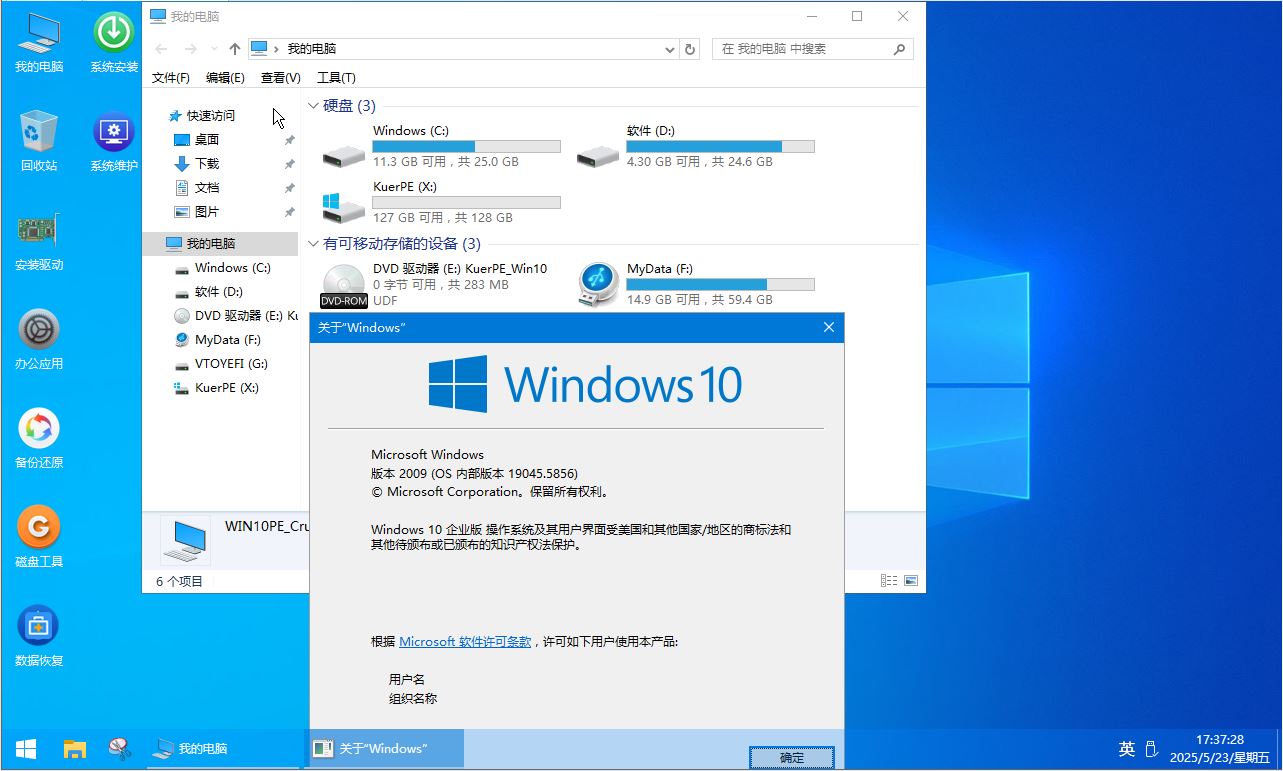Open the recent locations dropdown arrow
Screen dimensions: 1283x771
point(213,49)
